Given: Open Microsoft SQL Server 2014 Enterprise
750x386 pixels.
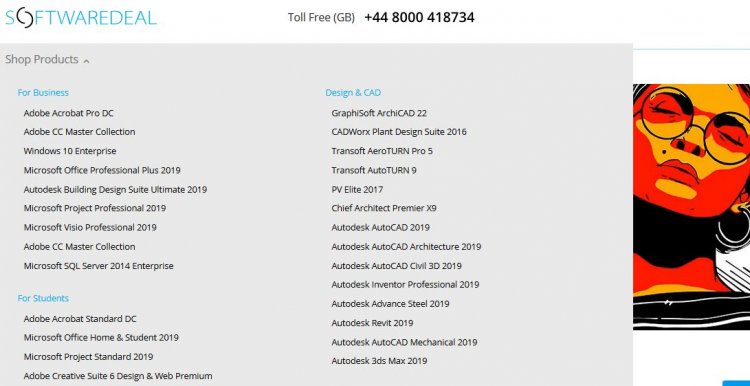Looking at the screenshot, I should 99,265.
